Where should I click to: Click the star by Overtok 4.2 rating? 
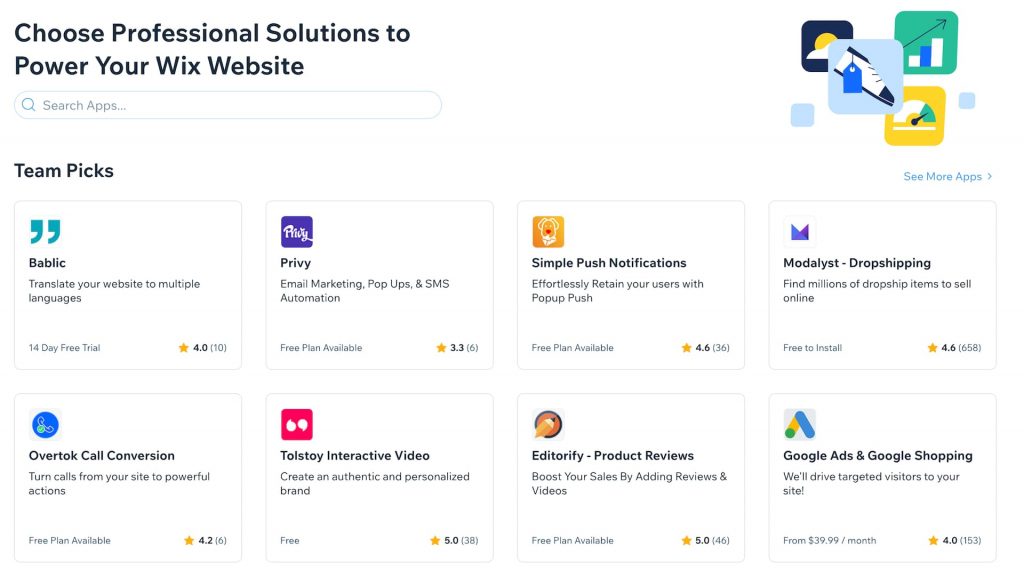[189, 540]
